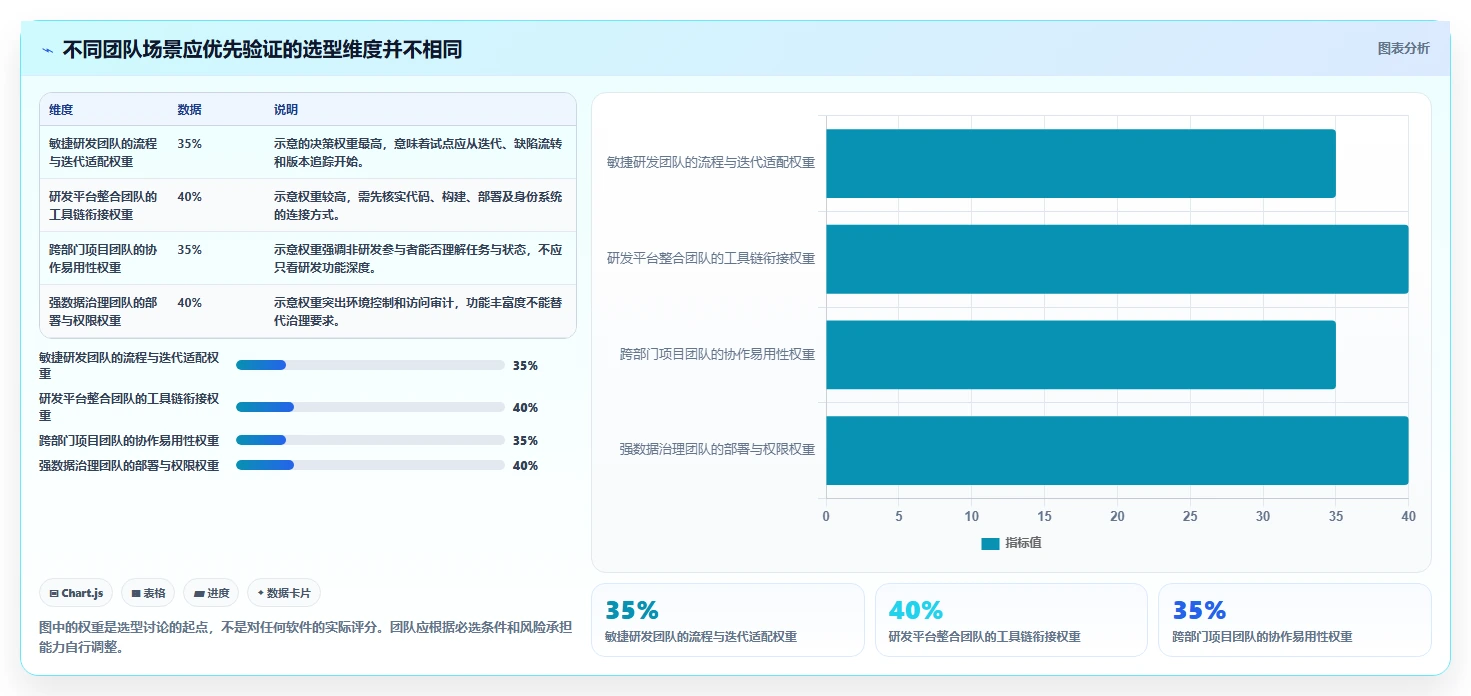Click chart axis label 强数据治理团队的部署与权限权重
Viewport: 1471px width, 696px height.
(x=718, y=450)
